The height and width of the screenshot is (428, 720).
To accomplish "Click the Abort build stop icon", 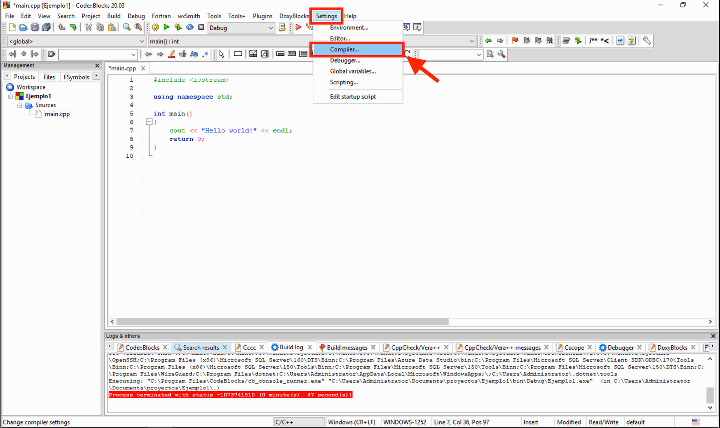I will (x=201, y=28).
